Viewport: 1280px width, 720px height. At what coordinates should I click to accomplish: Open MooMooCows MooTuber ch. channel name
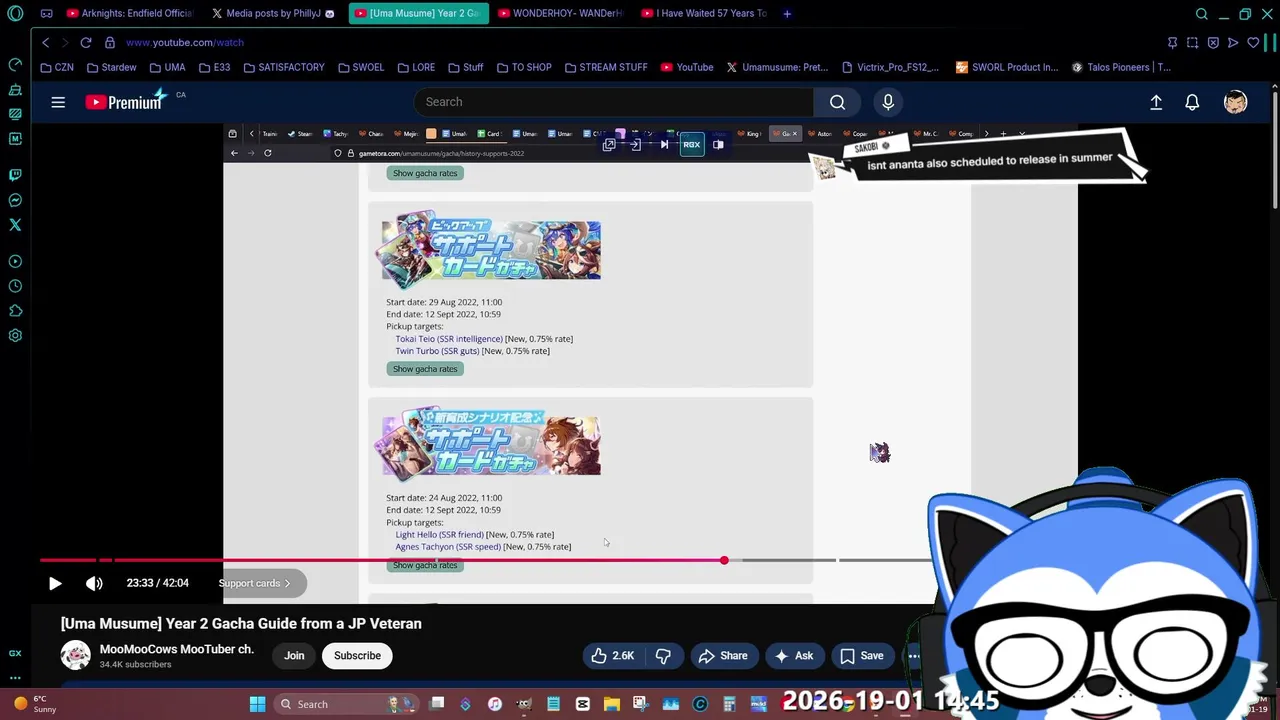[x=177, y=649]
